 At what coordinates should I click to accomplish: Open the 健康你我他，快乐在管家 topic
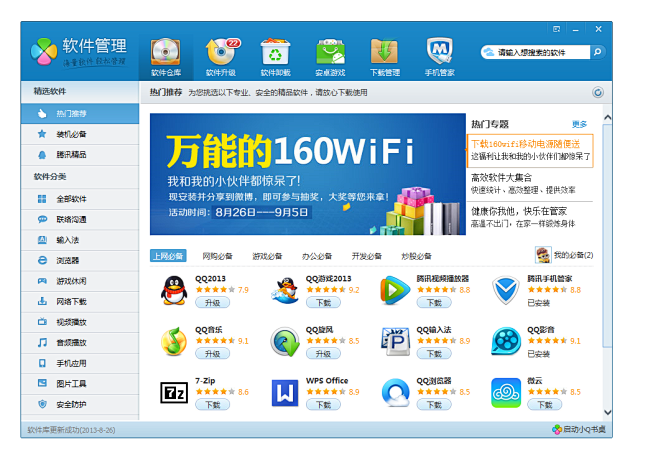point(530,217)
